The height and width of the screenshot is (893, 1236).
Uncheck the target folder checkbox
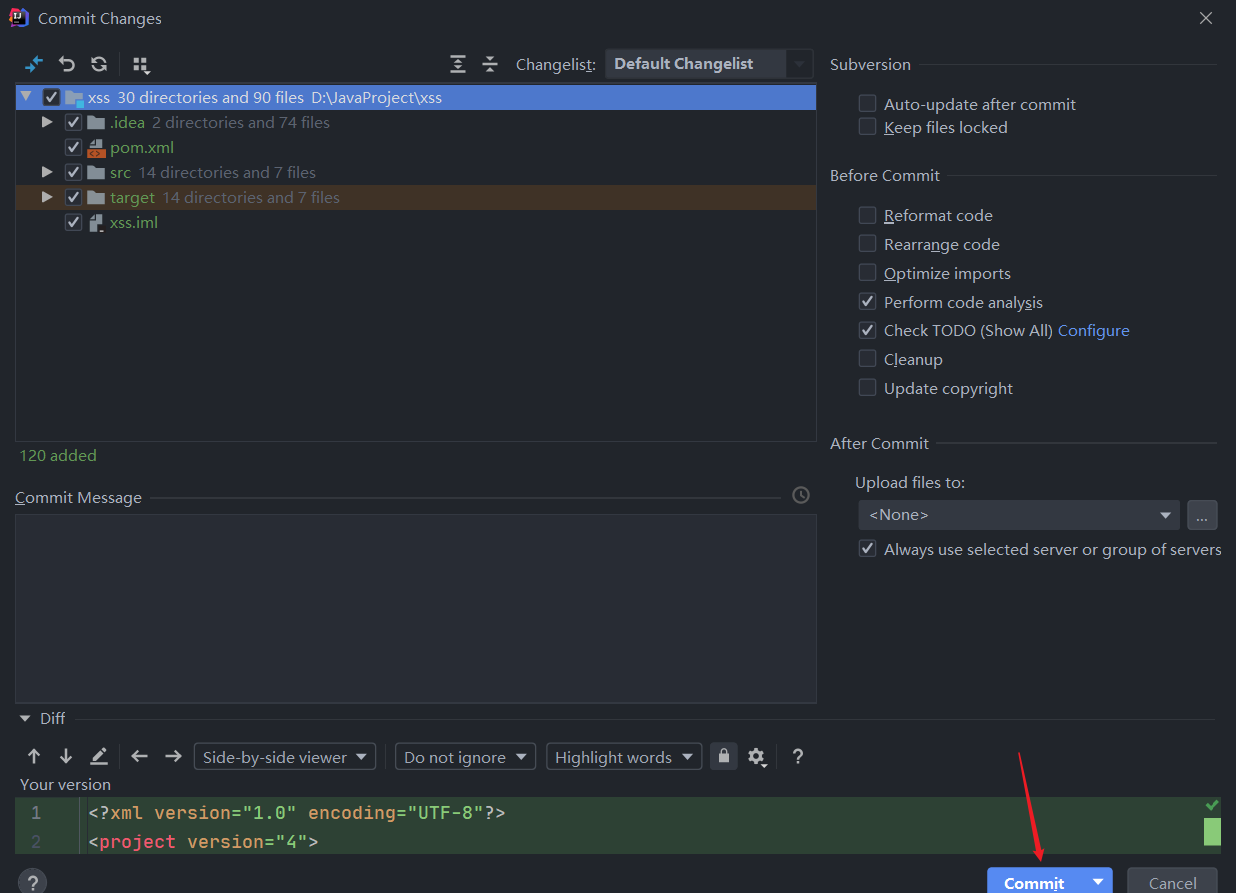click(73, 198)
